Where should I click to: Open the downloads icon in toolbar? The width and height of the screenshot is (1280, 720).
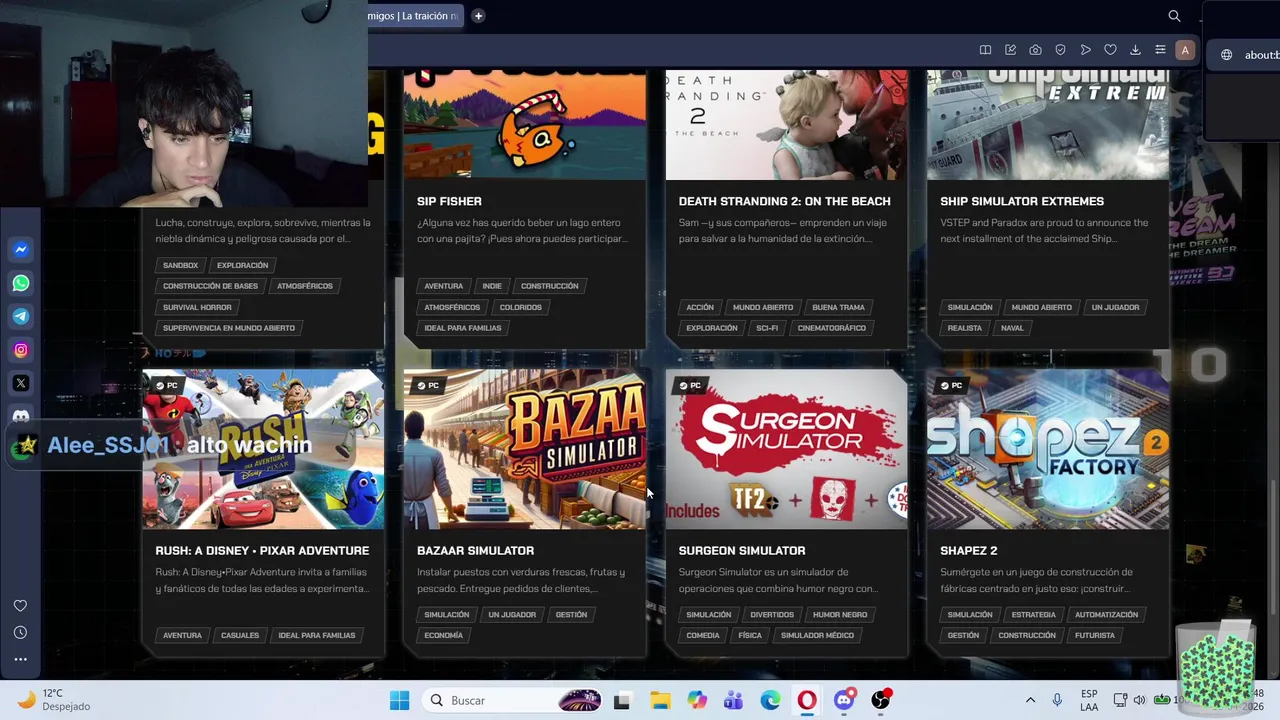pyautogui.click(x=1135, y=50)
